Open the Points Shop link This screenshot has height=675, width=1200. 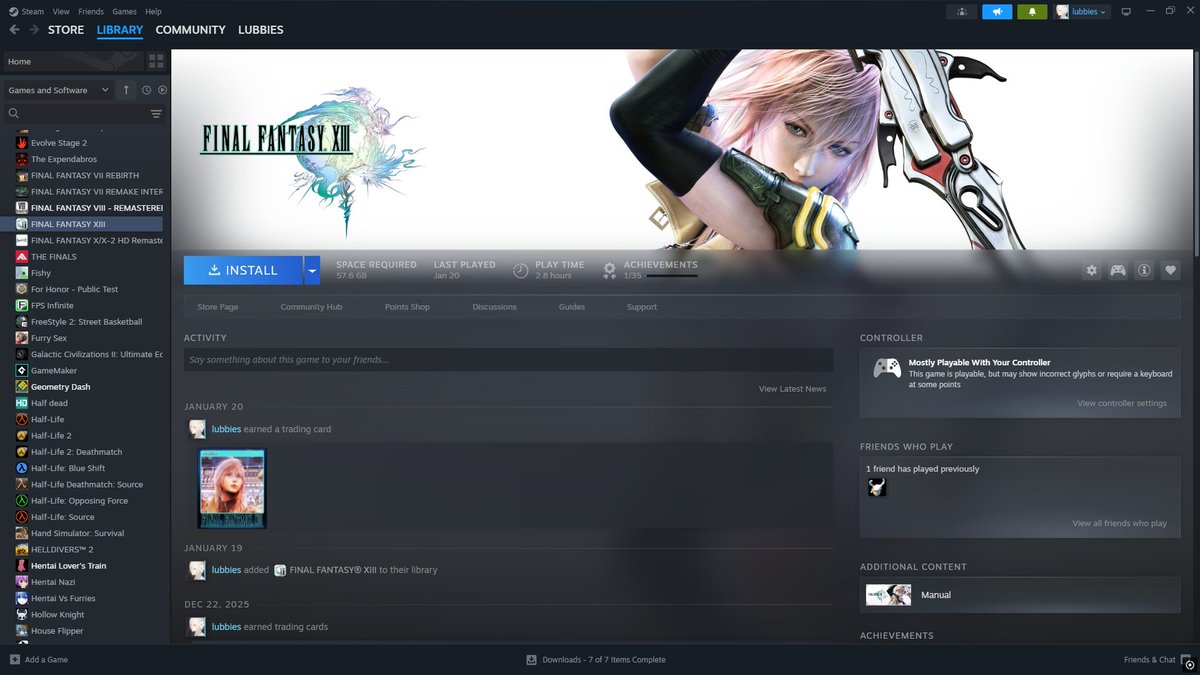[407, 307]
